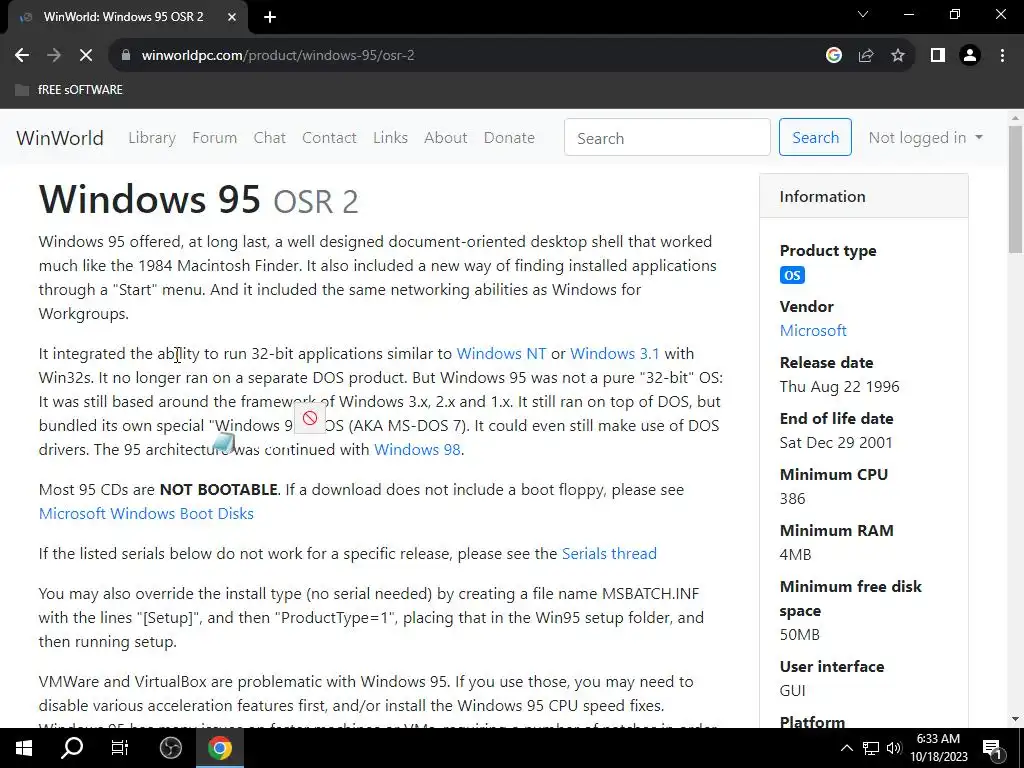
Task: View site information via lock icon
Action: click(x=126, y=56)
